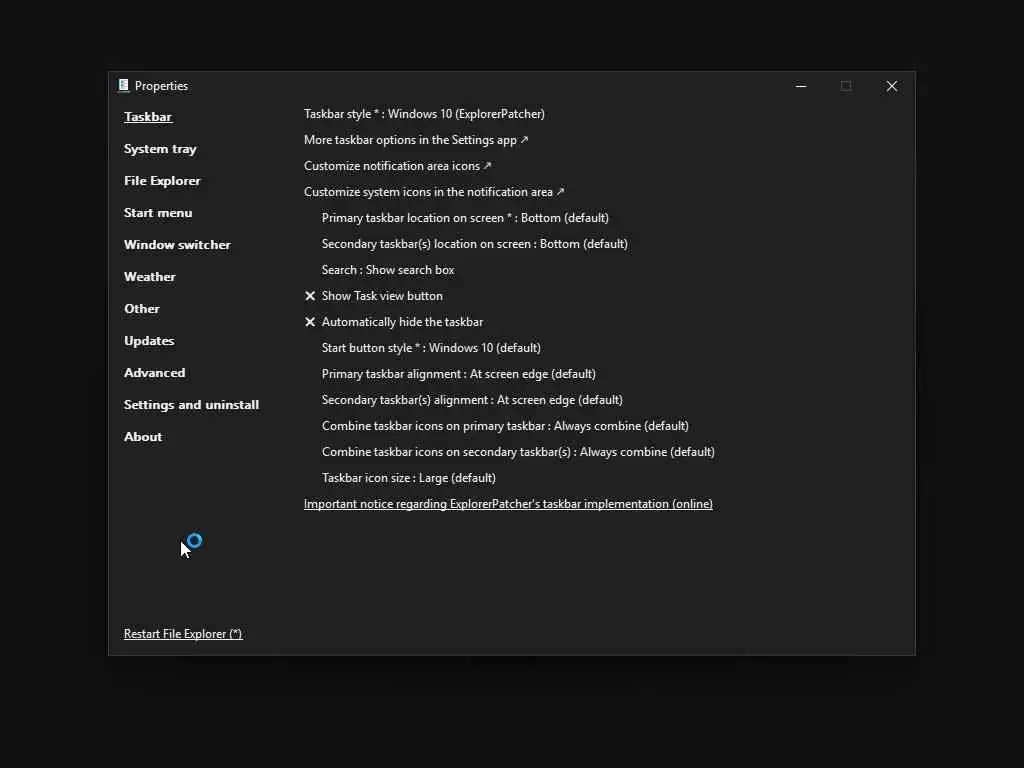The width and height of the screenshot is (1024, 768).
Task: Open the Weather section
Action: 150,277
